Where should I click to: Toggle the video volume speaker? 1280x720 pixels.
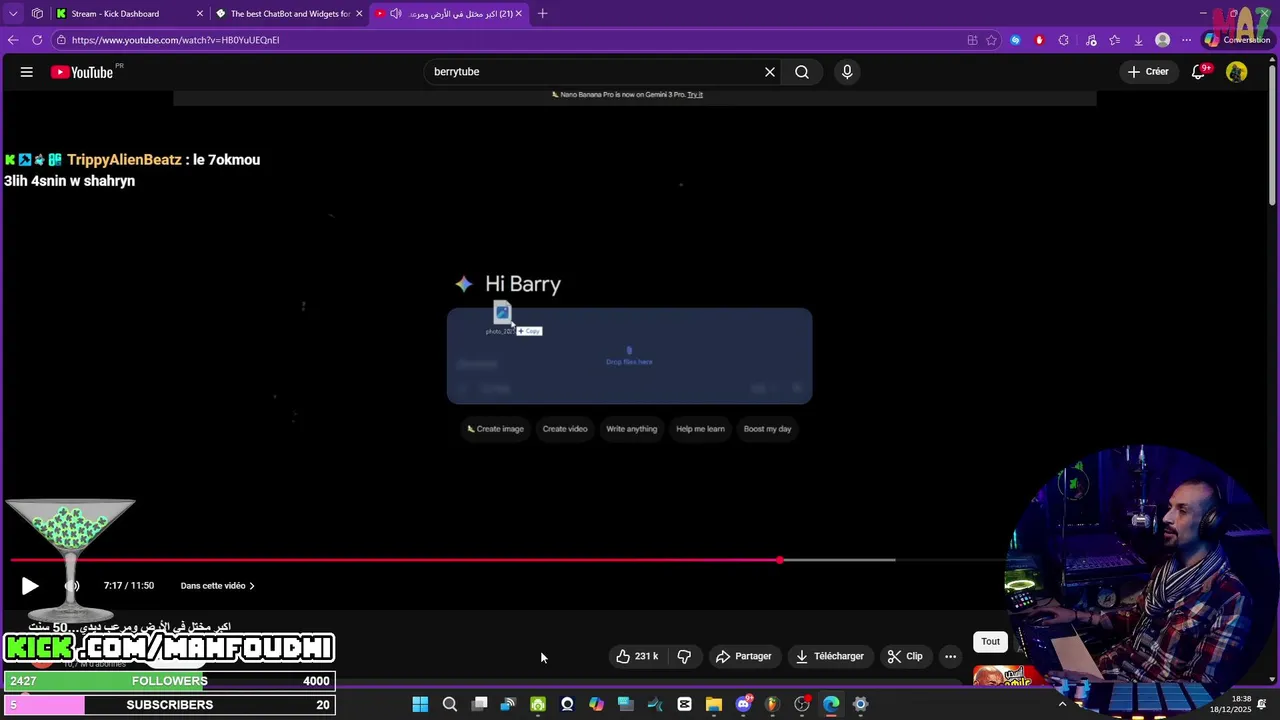pos(72,586)
